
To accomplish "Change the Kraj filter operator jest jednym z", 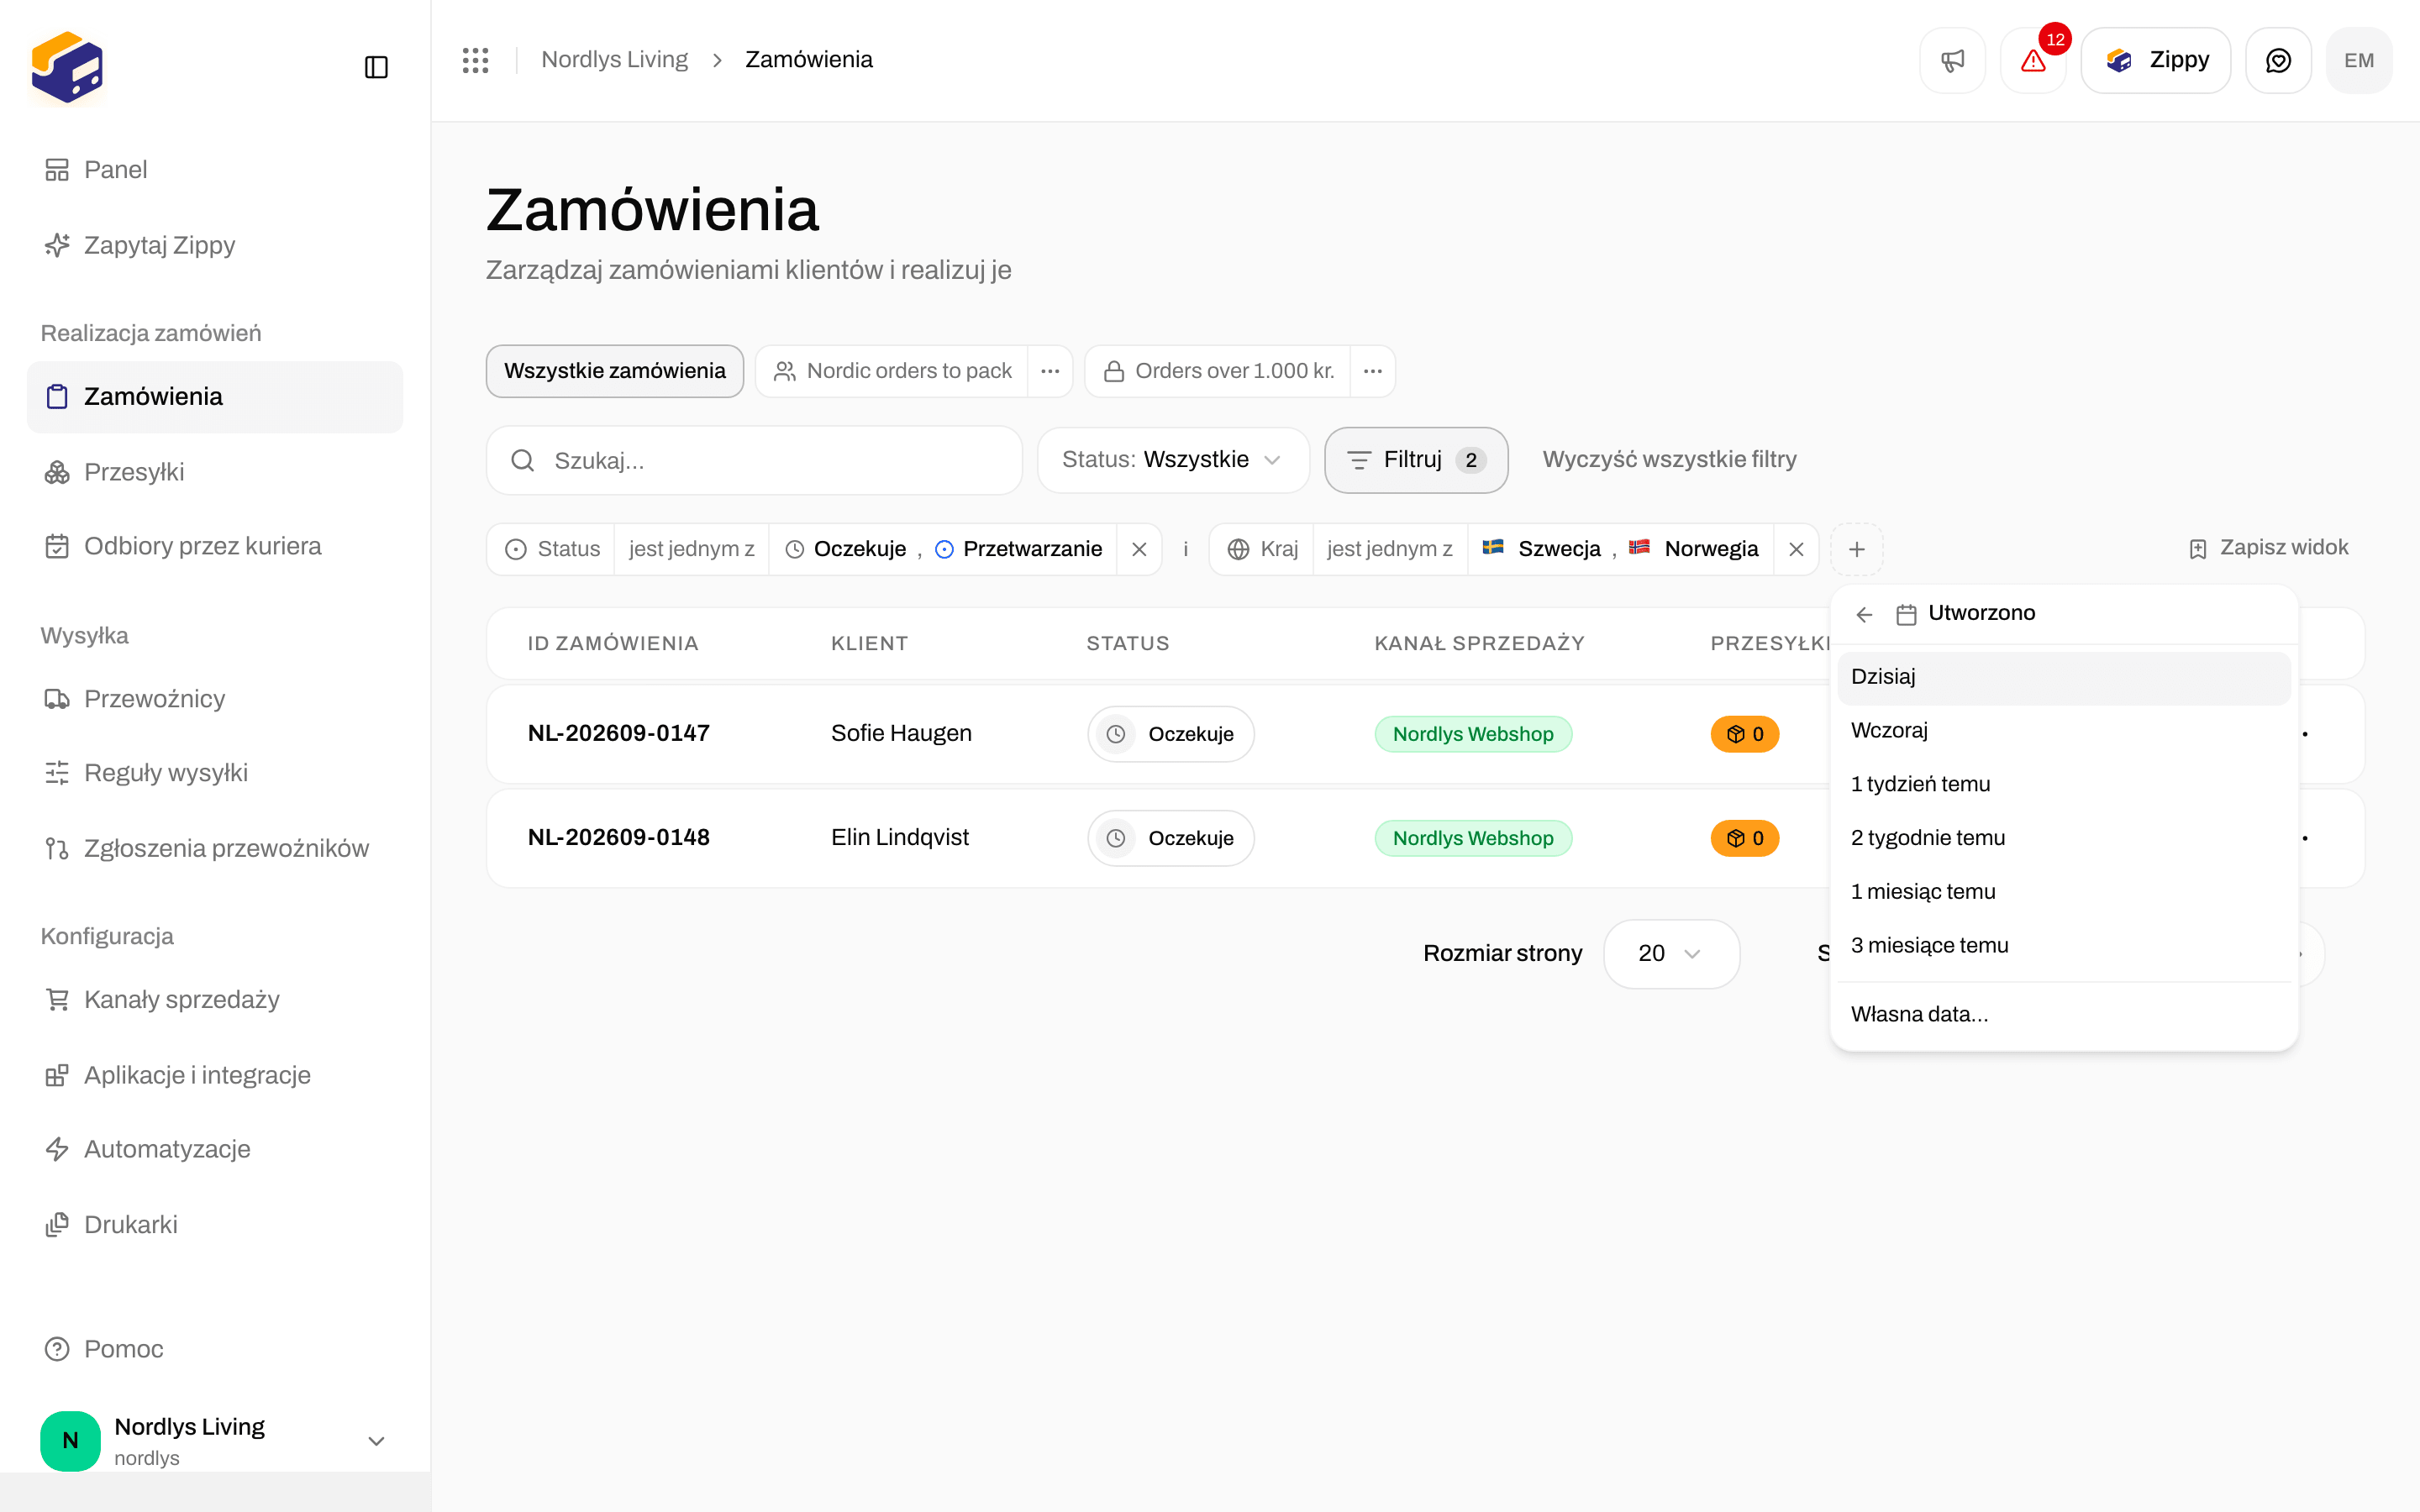I will pyautogui.click(x=1390, y=549).
